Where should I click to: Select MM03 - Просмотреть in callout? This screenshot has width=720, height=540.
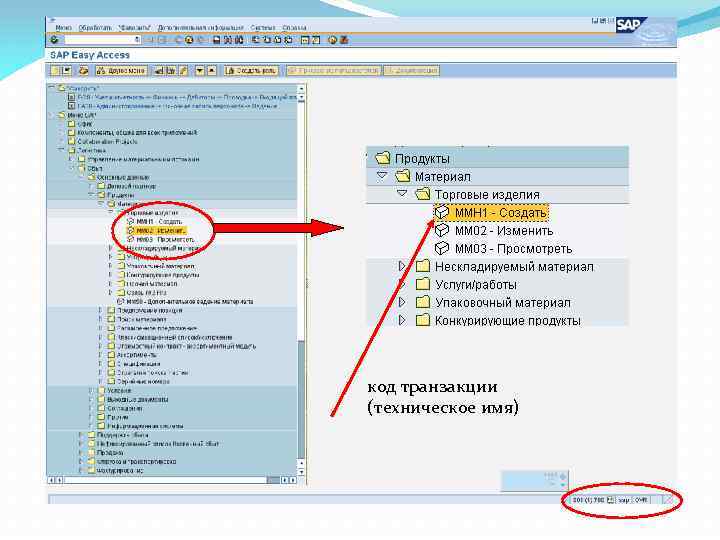(513, 248)
